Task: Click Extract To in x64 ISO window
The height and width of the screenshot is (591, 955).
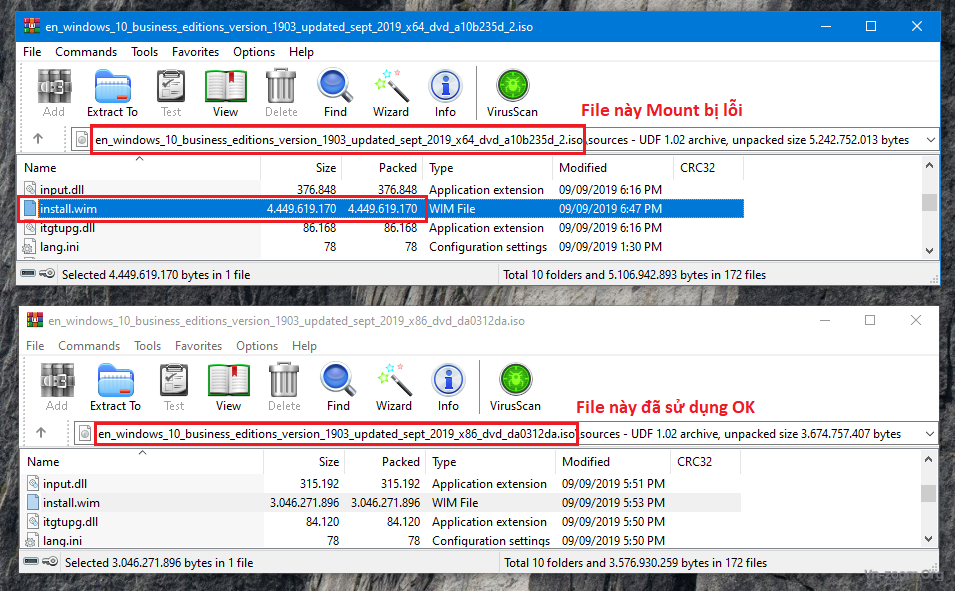Action: (x=113, y=93)
